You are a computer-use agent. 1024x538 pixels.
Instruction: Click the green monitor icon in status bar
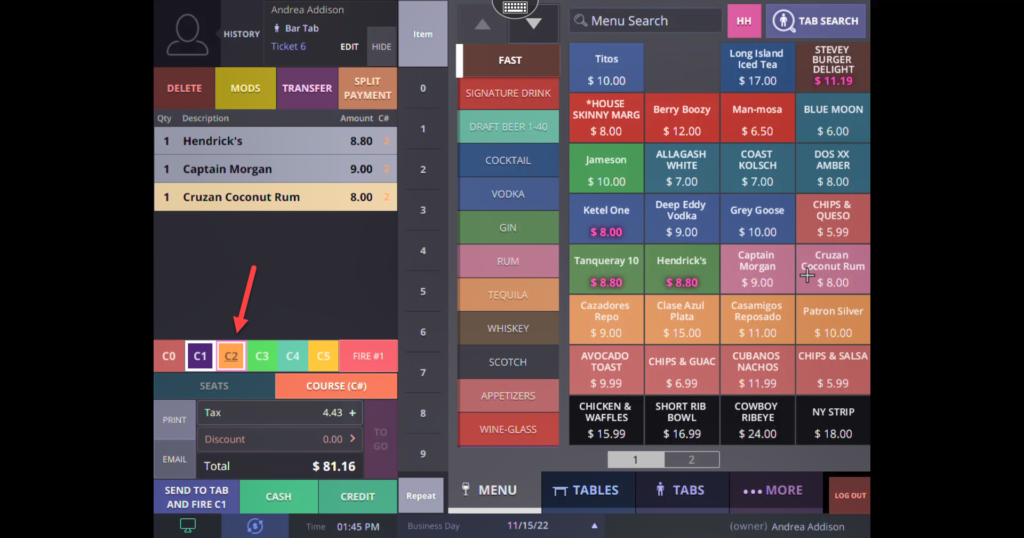187,526
